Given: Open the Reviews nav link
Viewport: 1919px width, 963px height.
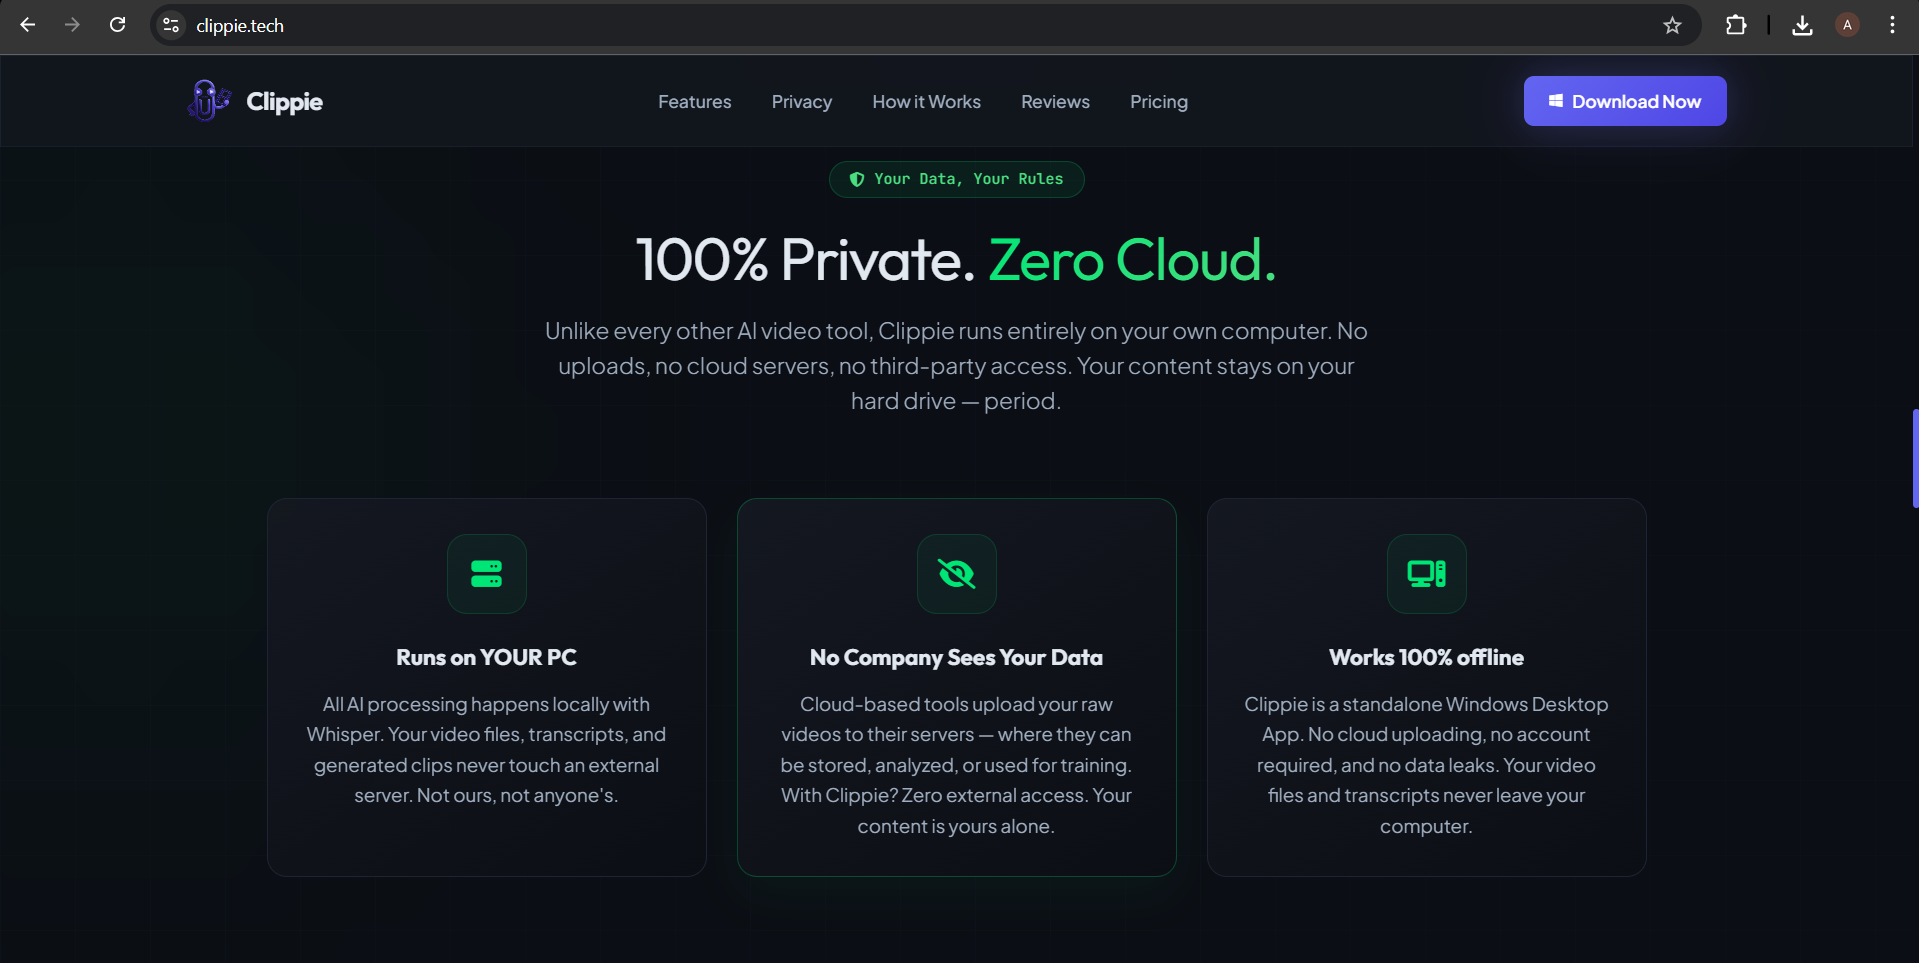Looking at the screenshot, I should [x=1055, y=102].
